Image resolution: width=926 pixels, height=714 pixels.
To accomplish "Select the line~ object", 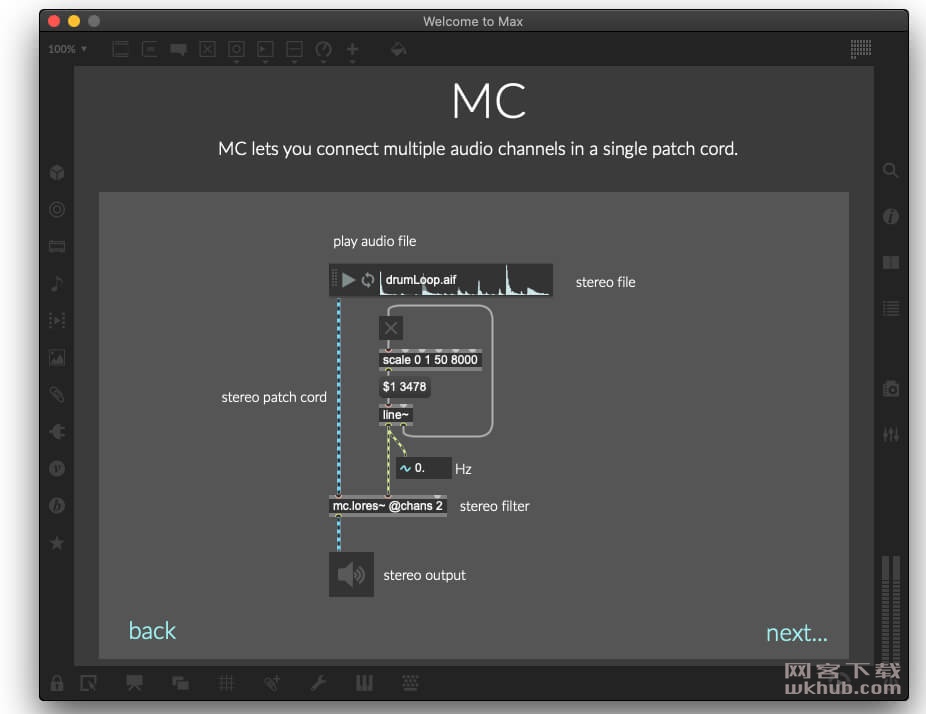I will (x=395, y=415).
